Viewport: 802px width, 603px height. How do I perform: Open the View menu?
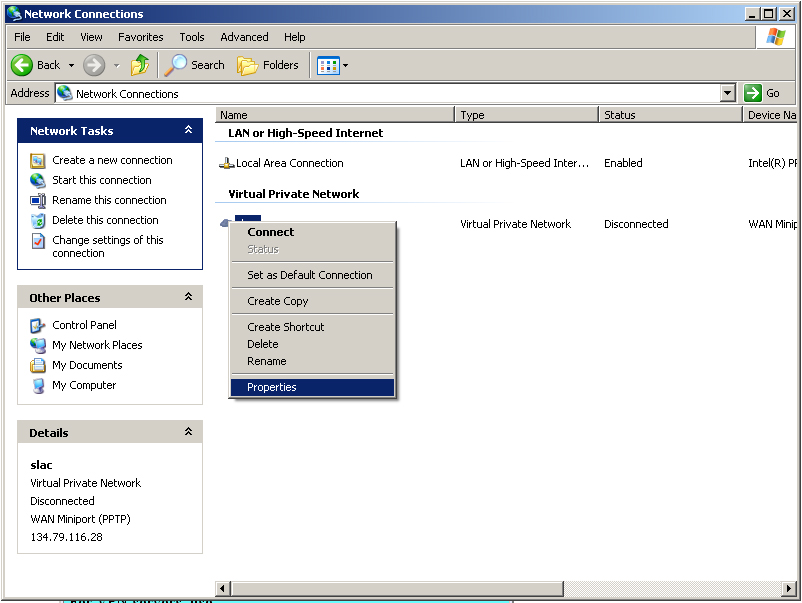tap(91, 37)
